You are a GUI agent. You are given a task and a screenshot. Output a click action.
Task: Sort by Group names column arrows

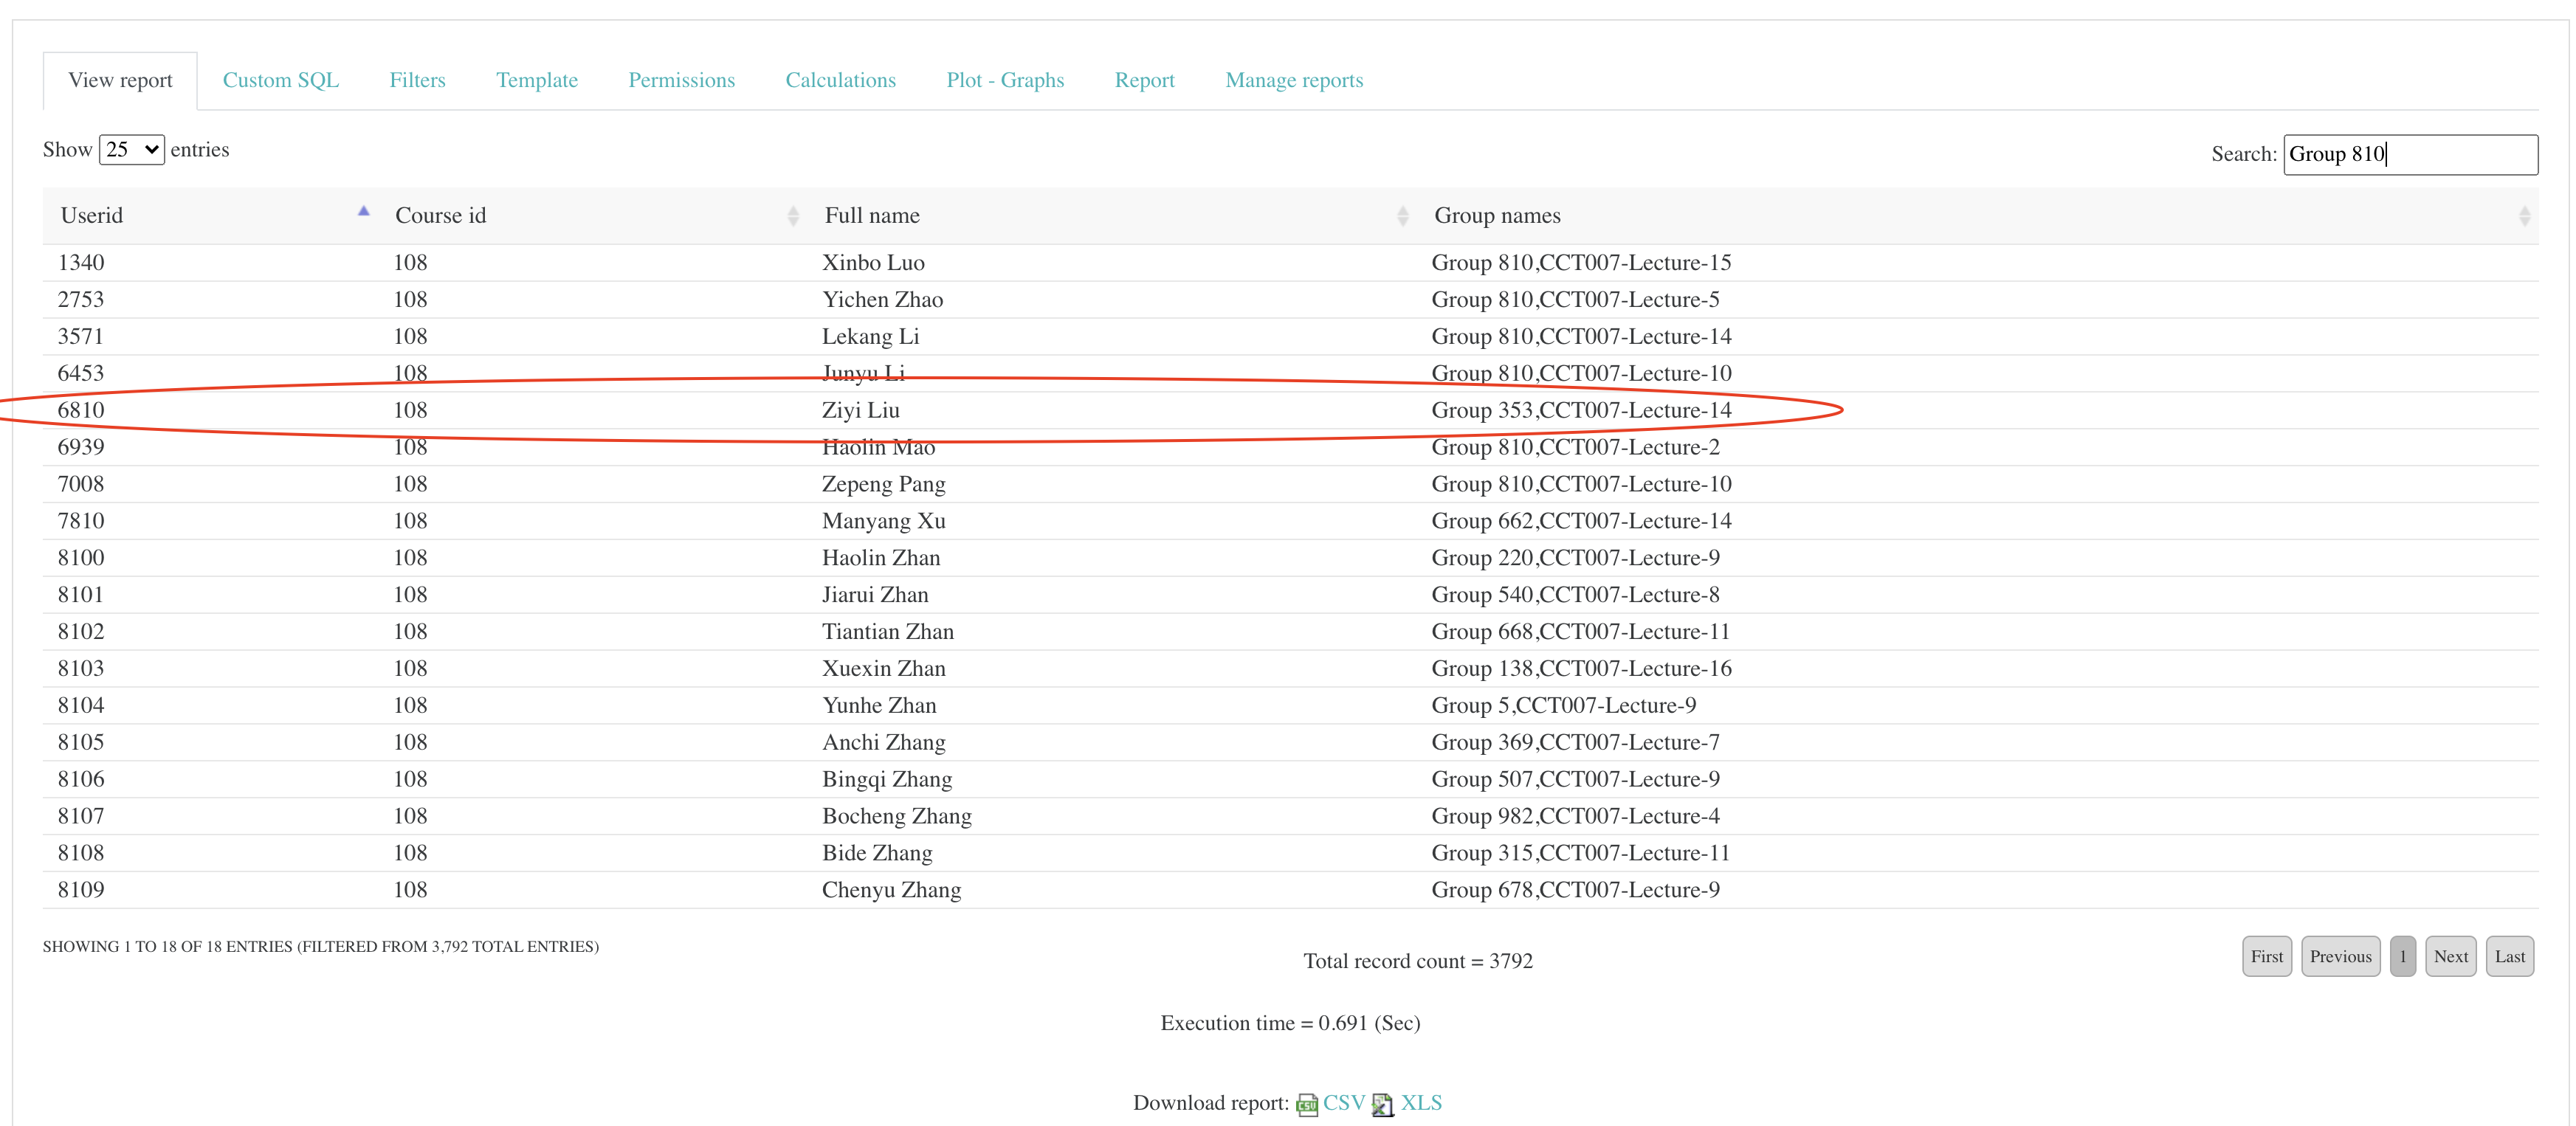coord(2524,215)
